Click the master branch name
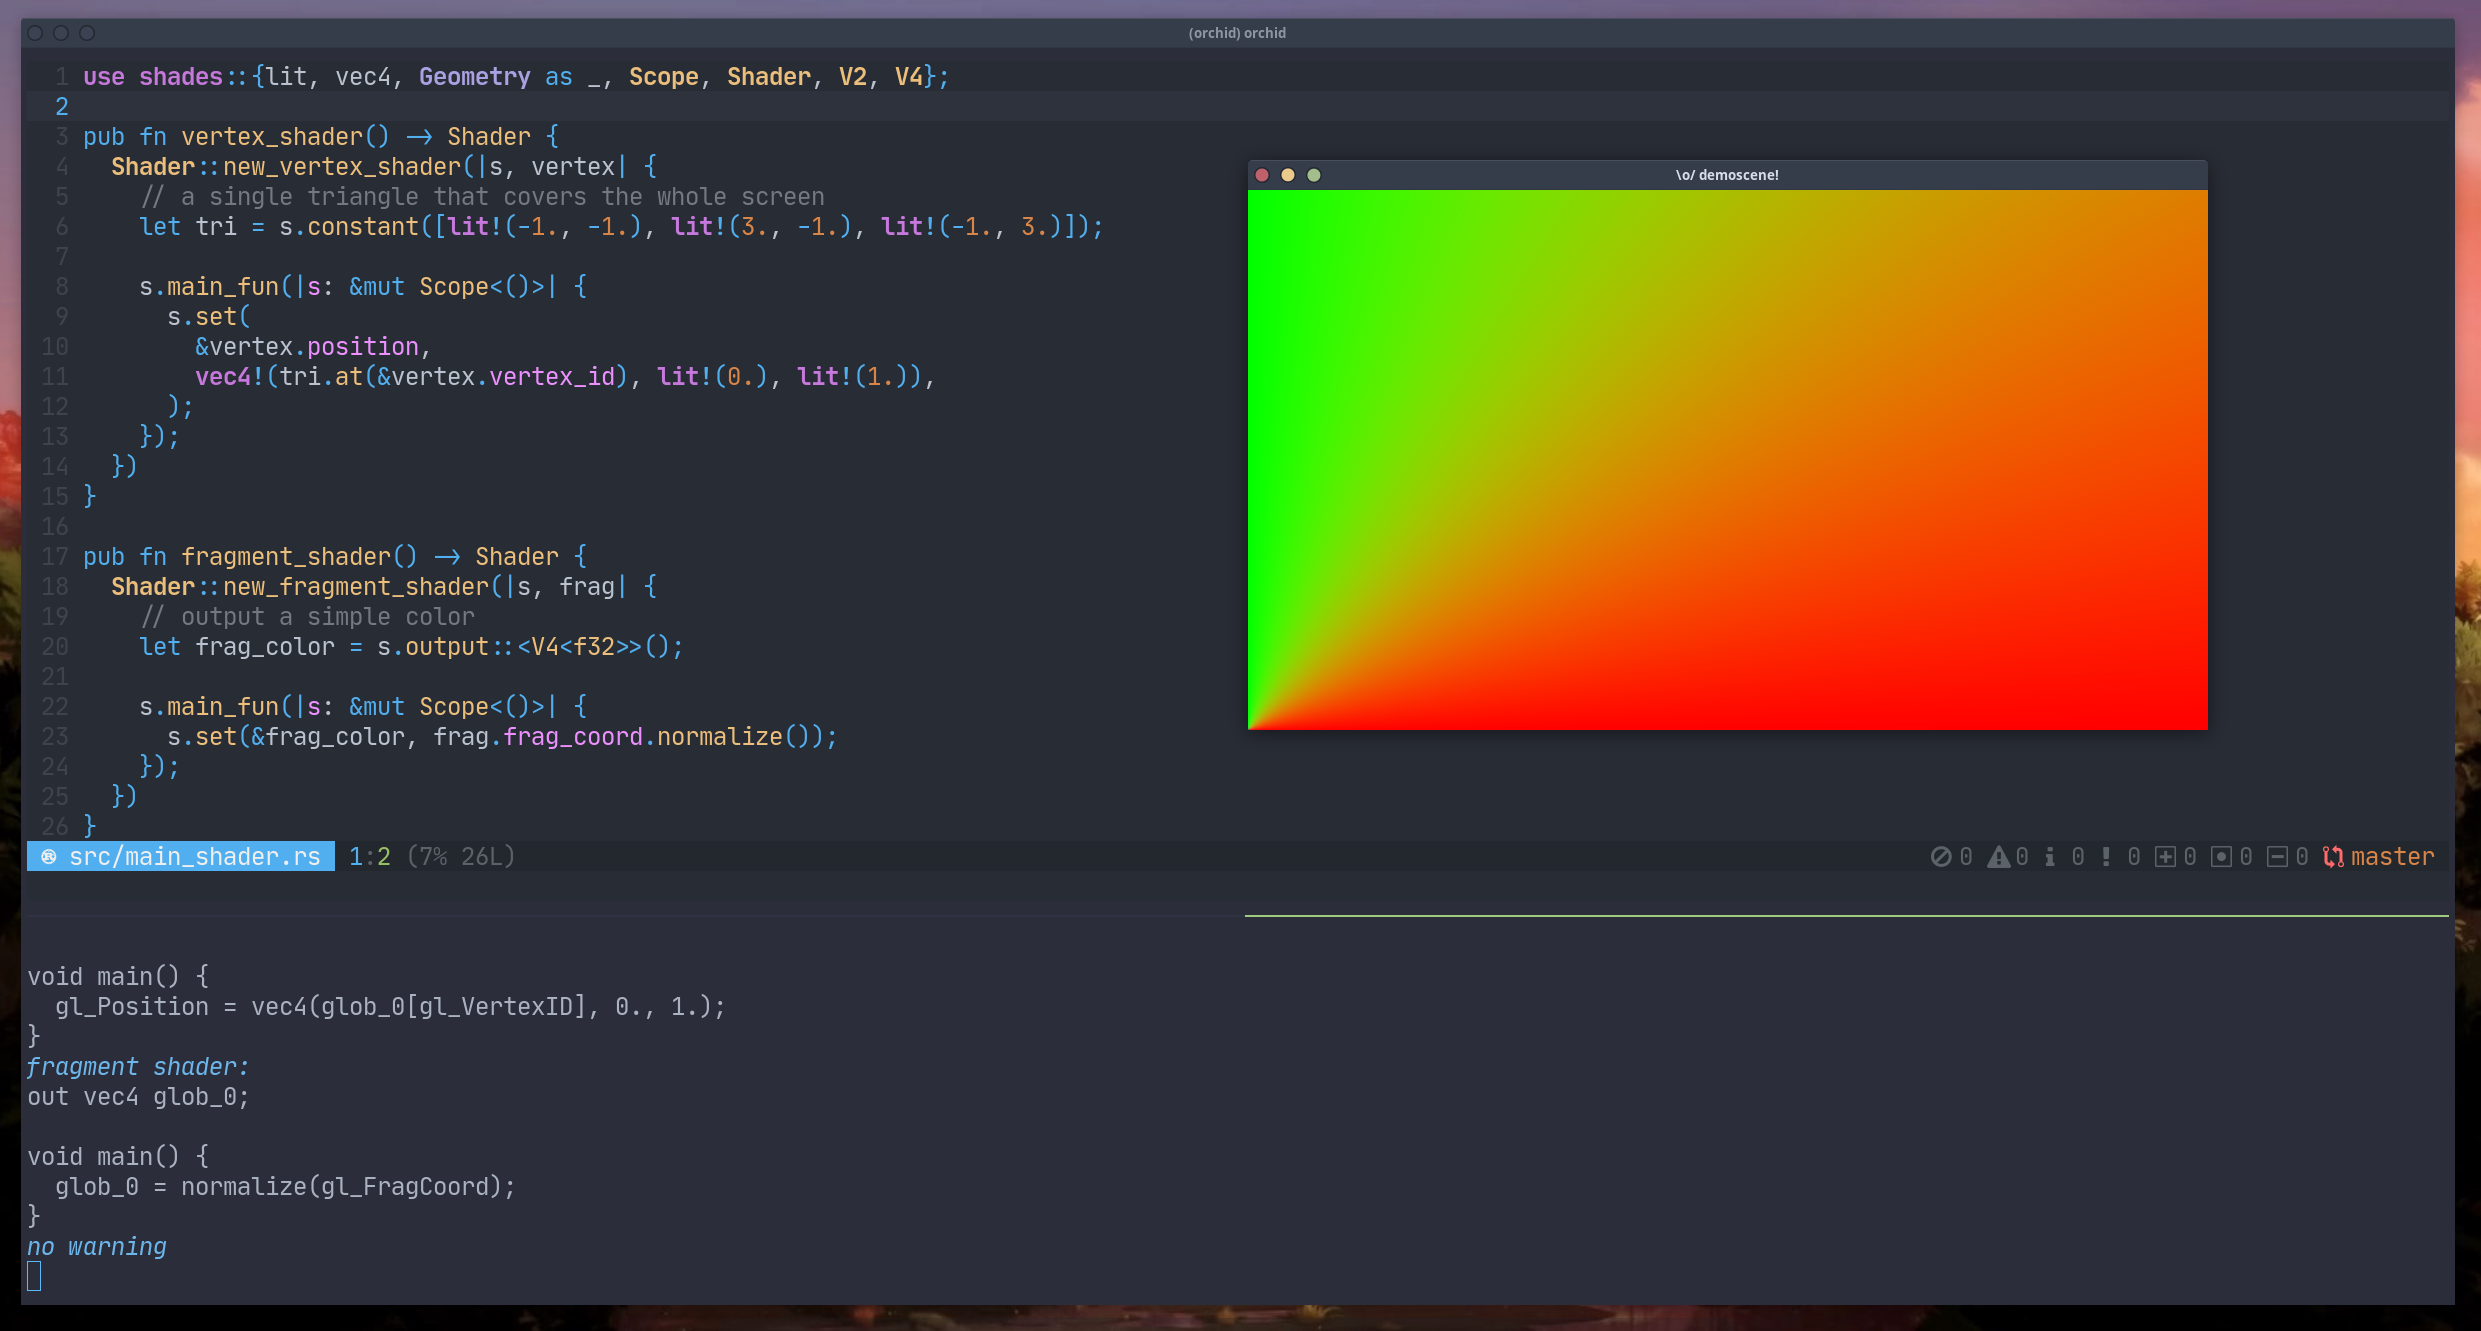Screen dimensions: 2481x1331 pos(2392,857)
